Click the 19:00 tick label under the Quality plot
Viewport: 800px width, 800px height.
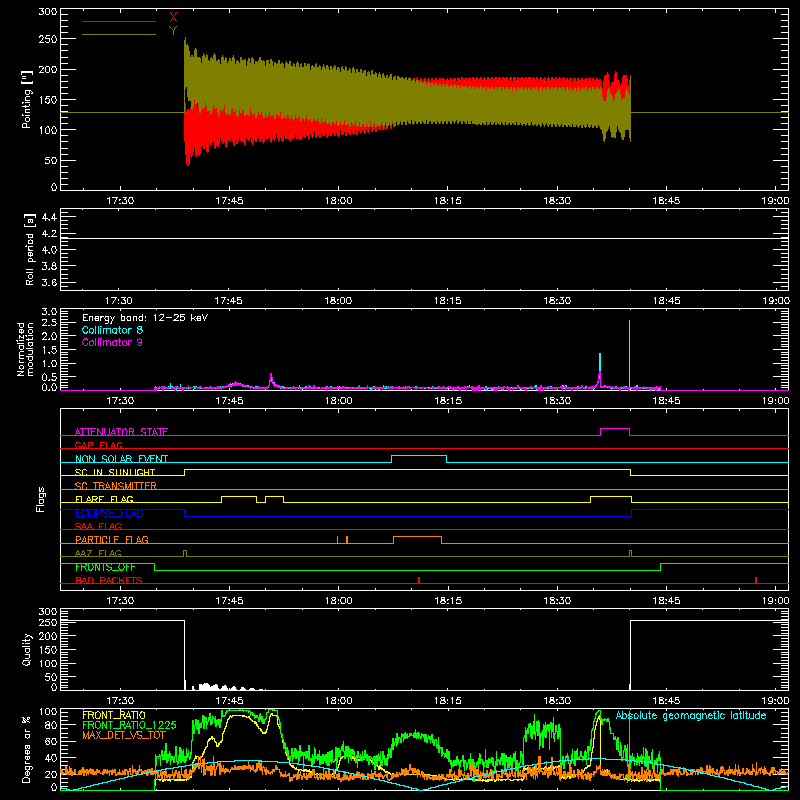point(775,701)
